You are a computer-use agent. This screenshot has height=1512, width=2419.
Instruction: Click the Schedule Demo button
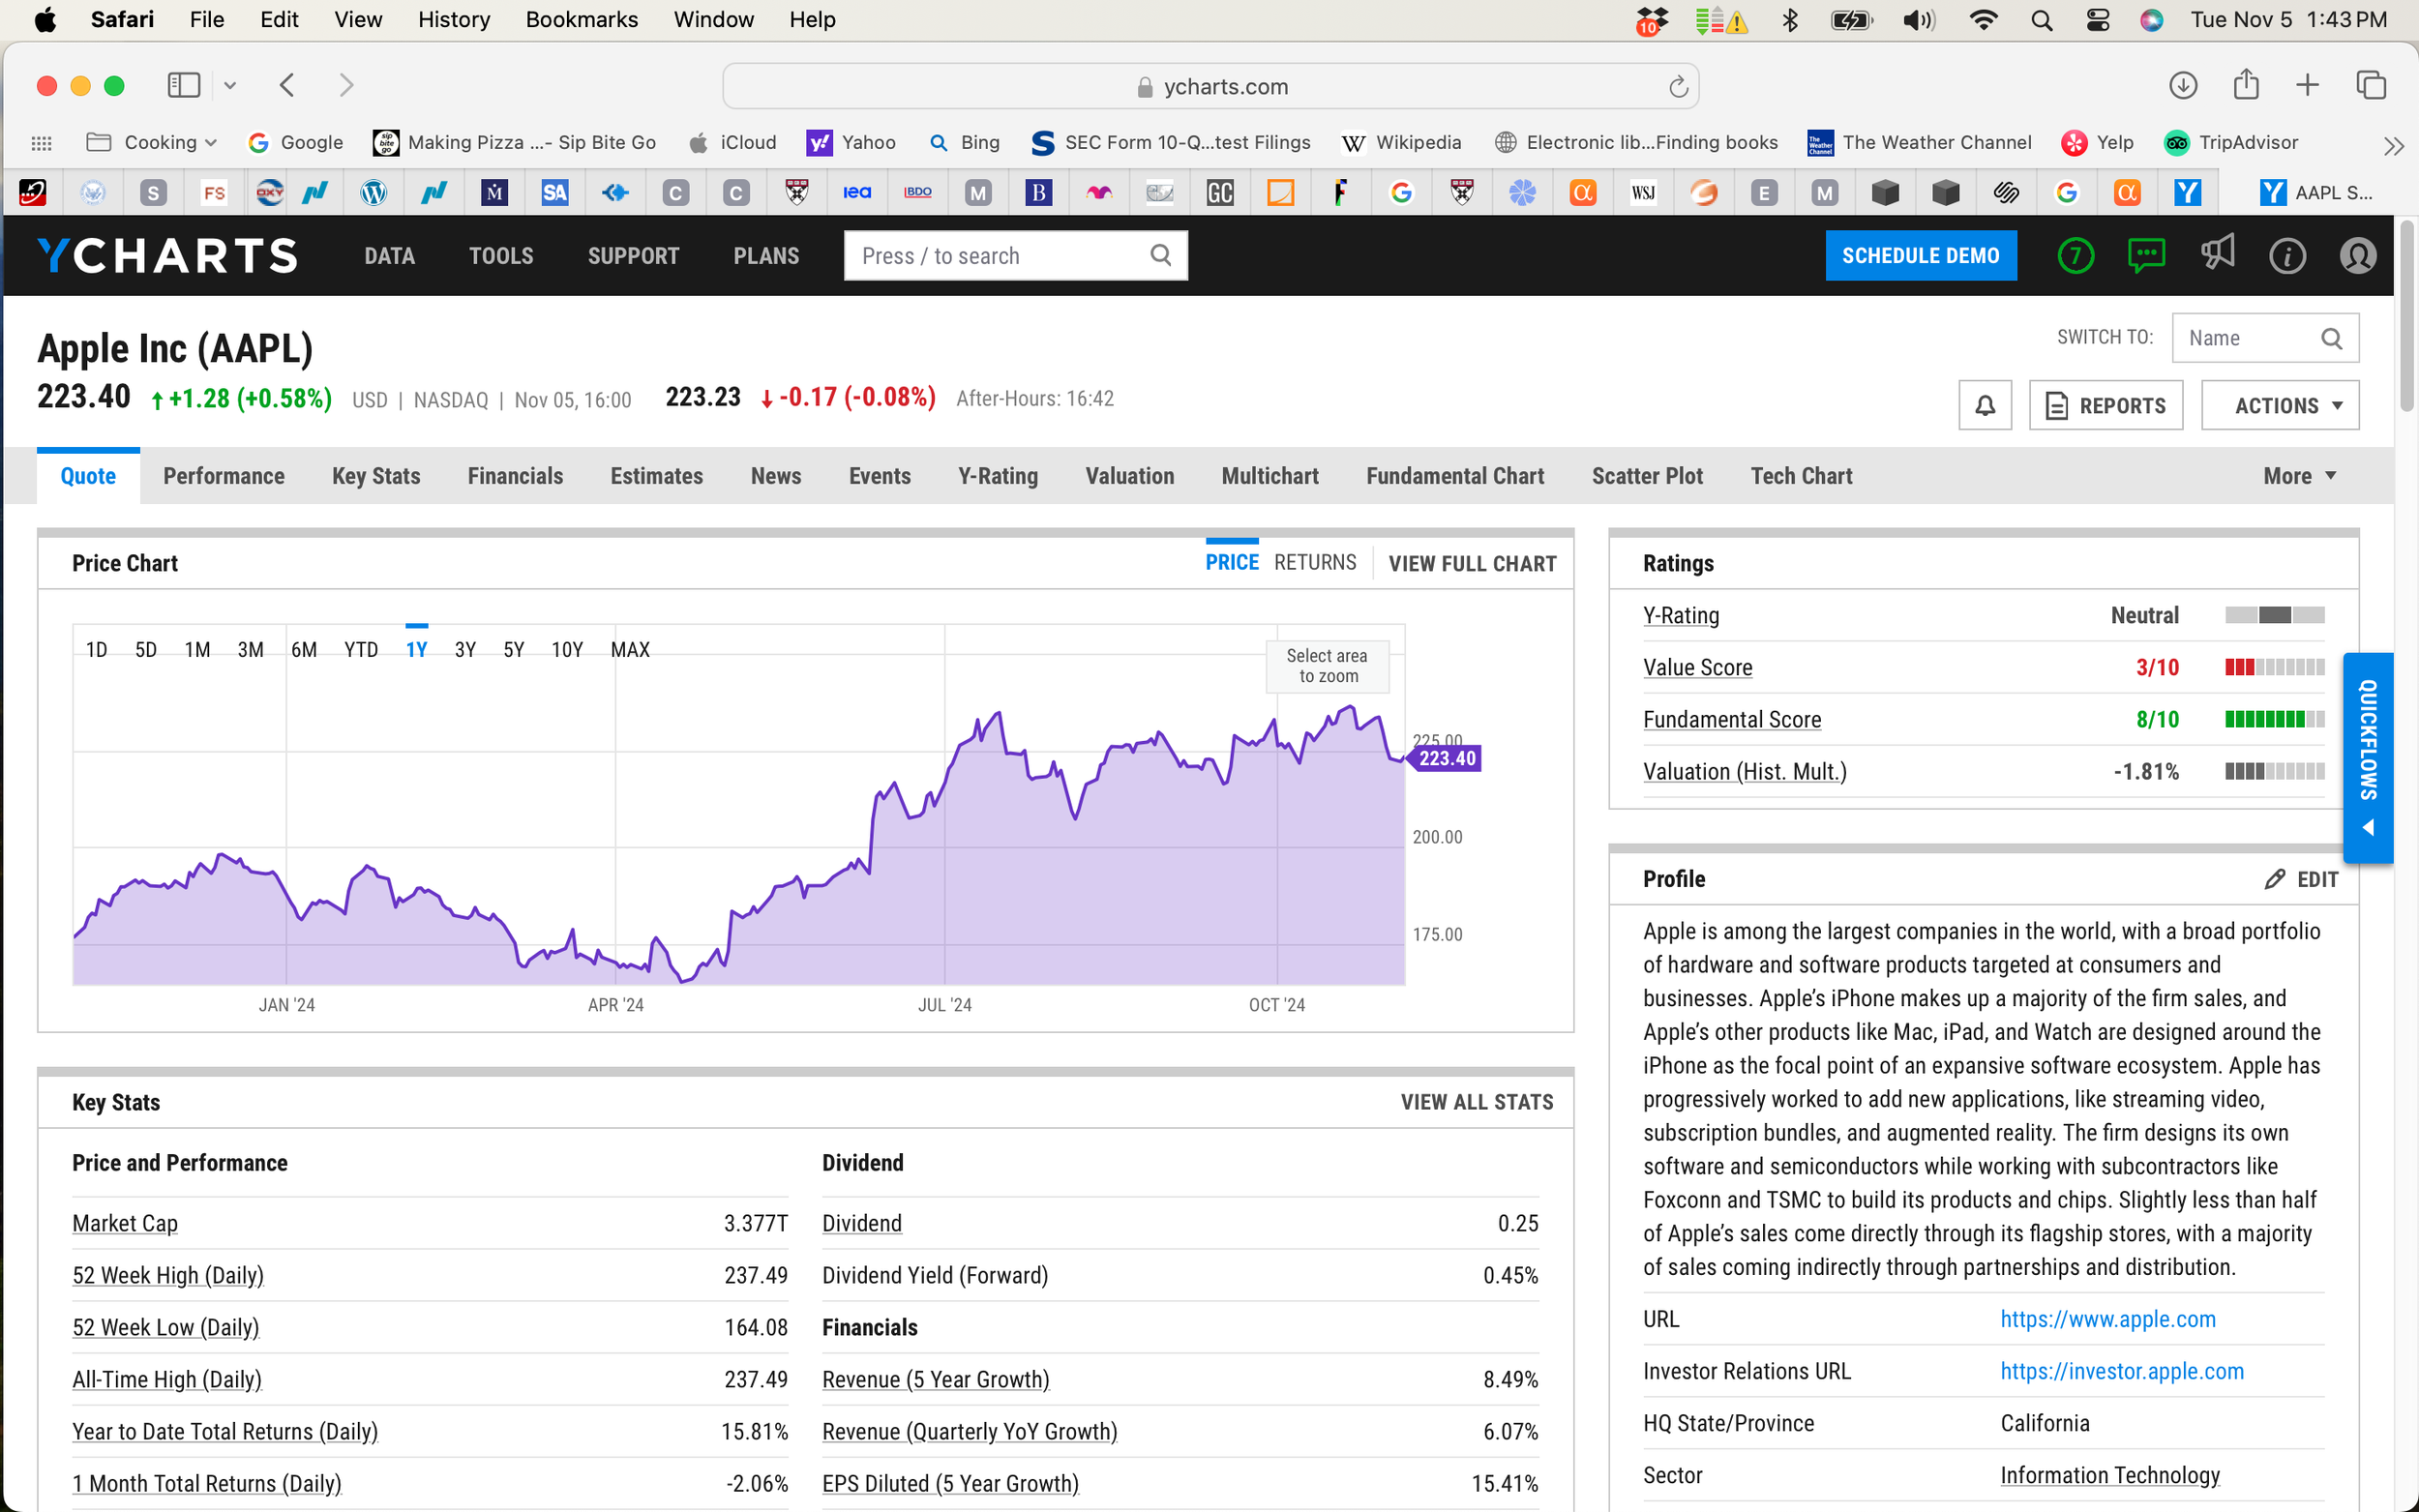pos(1920,256)
